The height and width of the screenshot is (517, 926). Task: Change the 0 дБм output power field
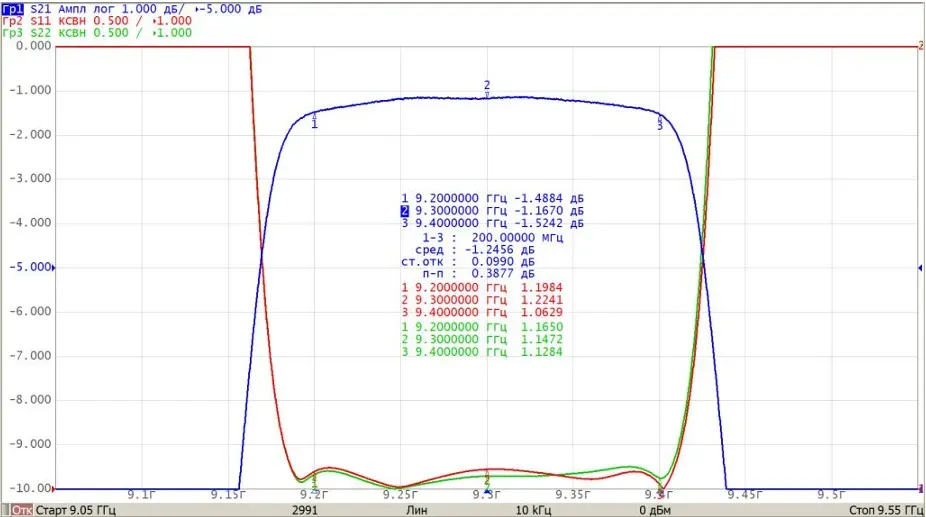(654, 510)
